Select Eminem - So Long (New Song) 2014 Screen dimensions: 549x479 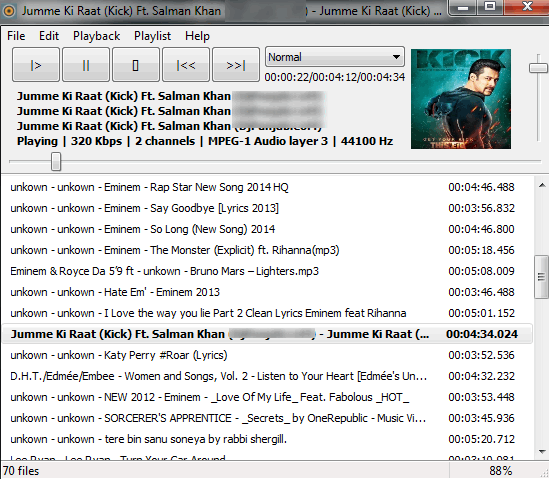(x=267, y=229)
